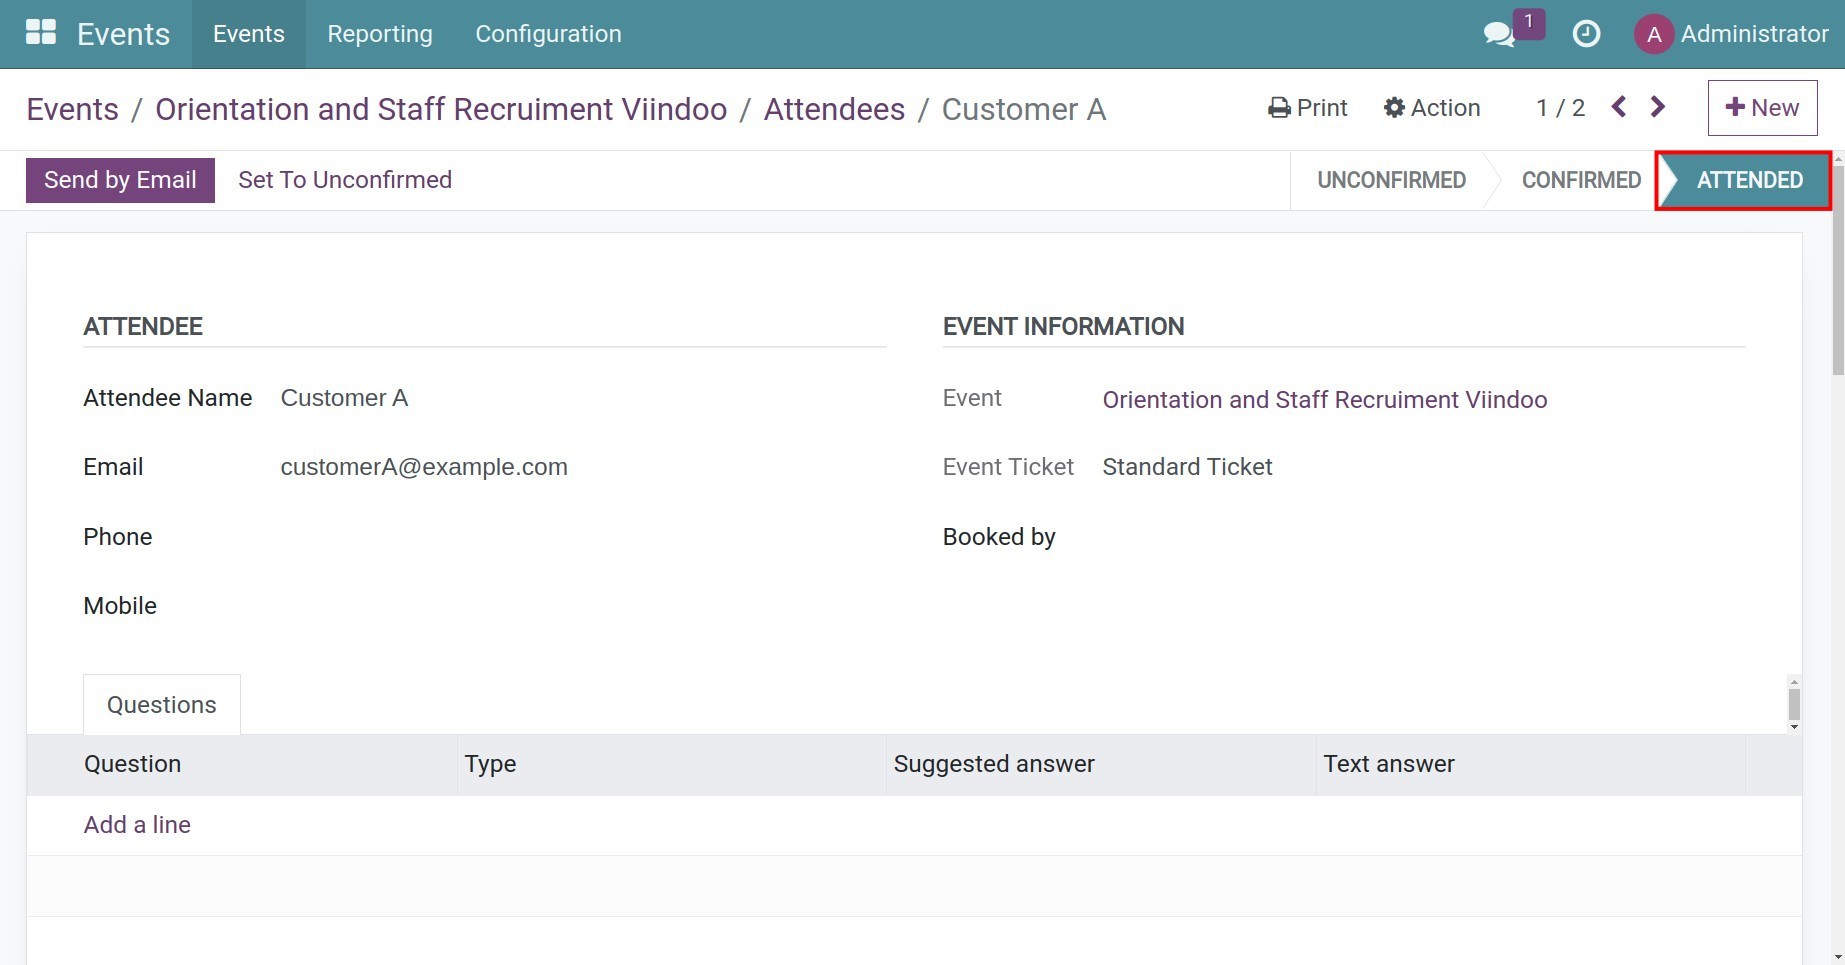The height and width of the screenshot is (965, 1845).
Task: Open the Reporting menu
Action: (380, 34)
